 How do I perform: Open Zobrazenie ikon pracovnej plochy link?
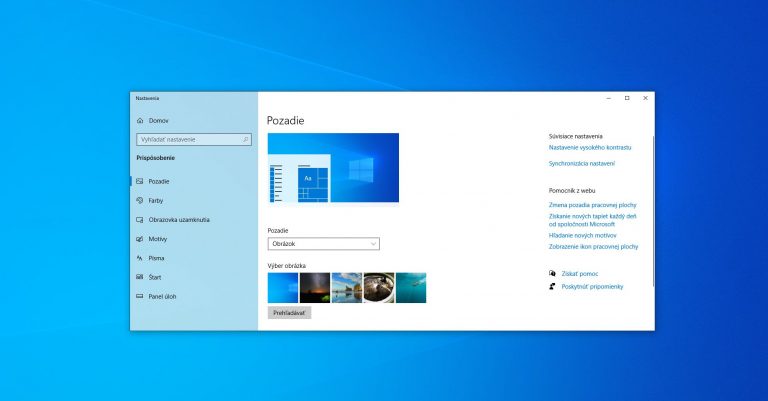click(593, 246)
